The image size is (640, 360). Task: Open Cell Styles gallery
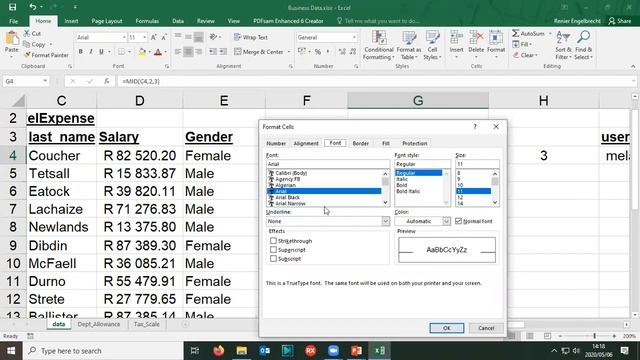(432, 45)
